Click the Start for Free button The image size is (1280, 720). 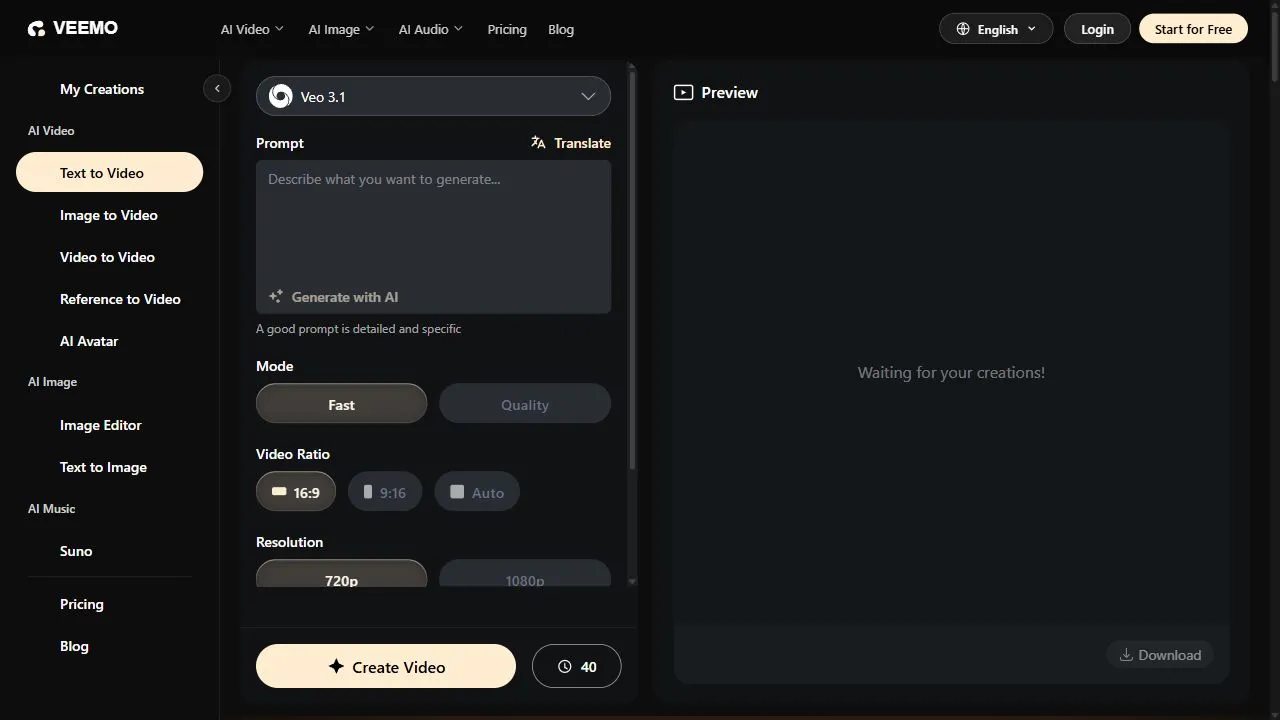(x=1193, y=29)
